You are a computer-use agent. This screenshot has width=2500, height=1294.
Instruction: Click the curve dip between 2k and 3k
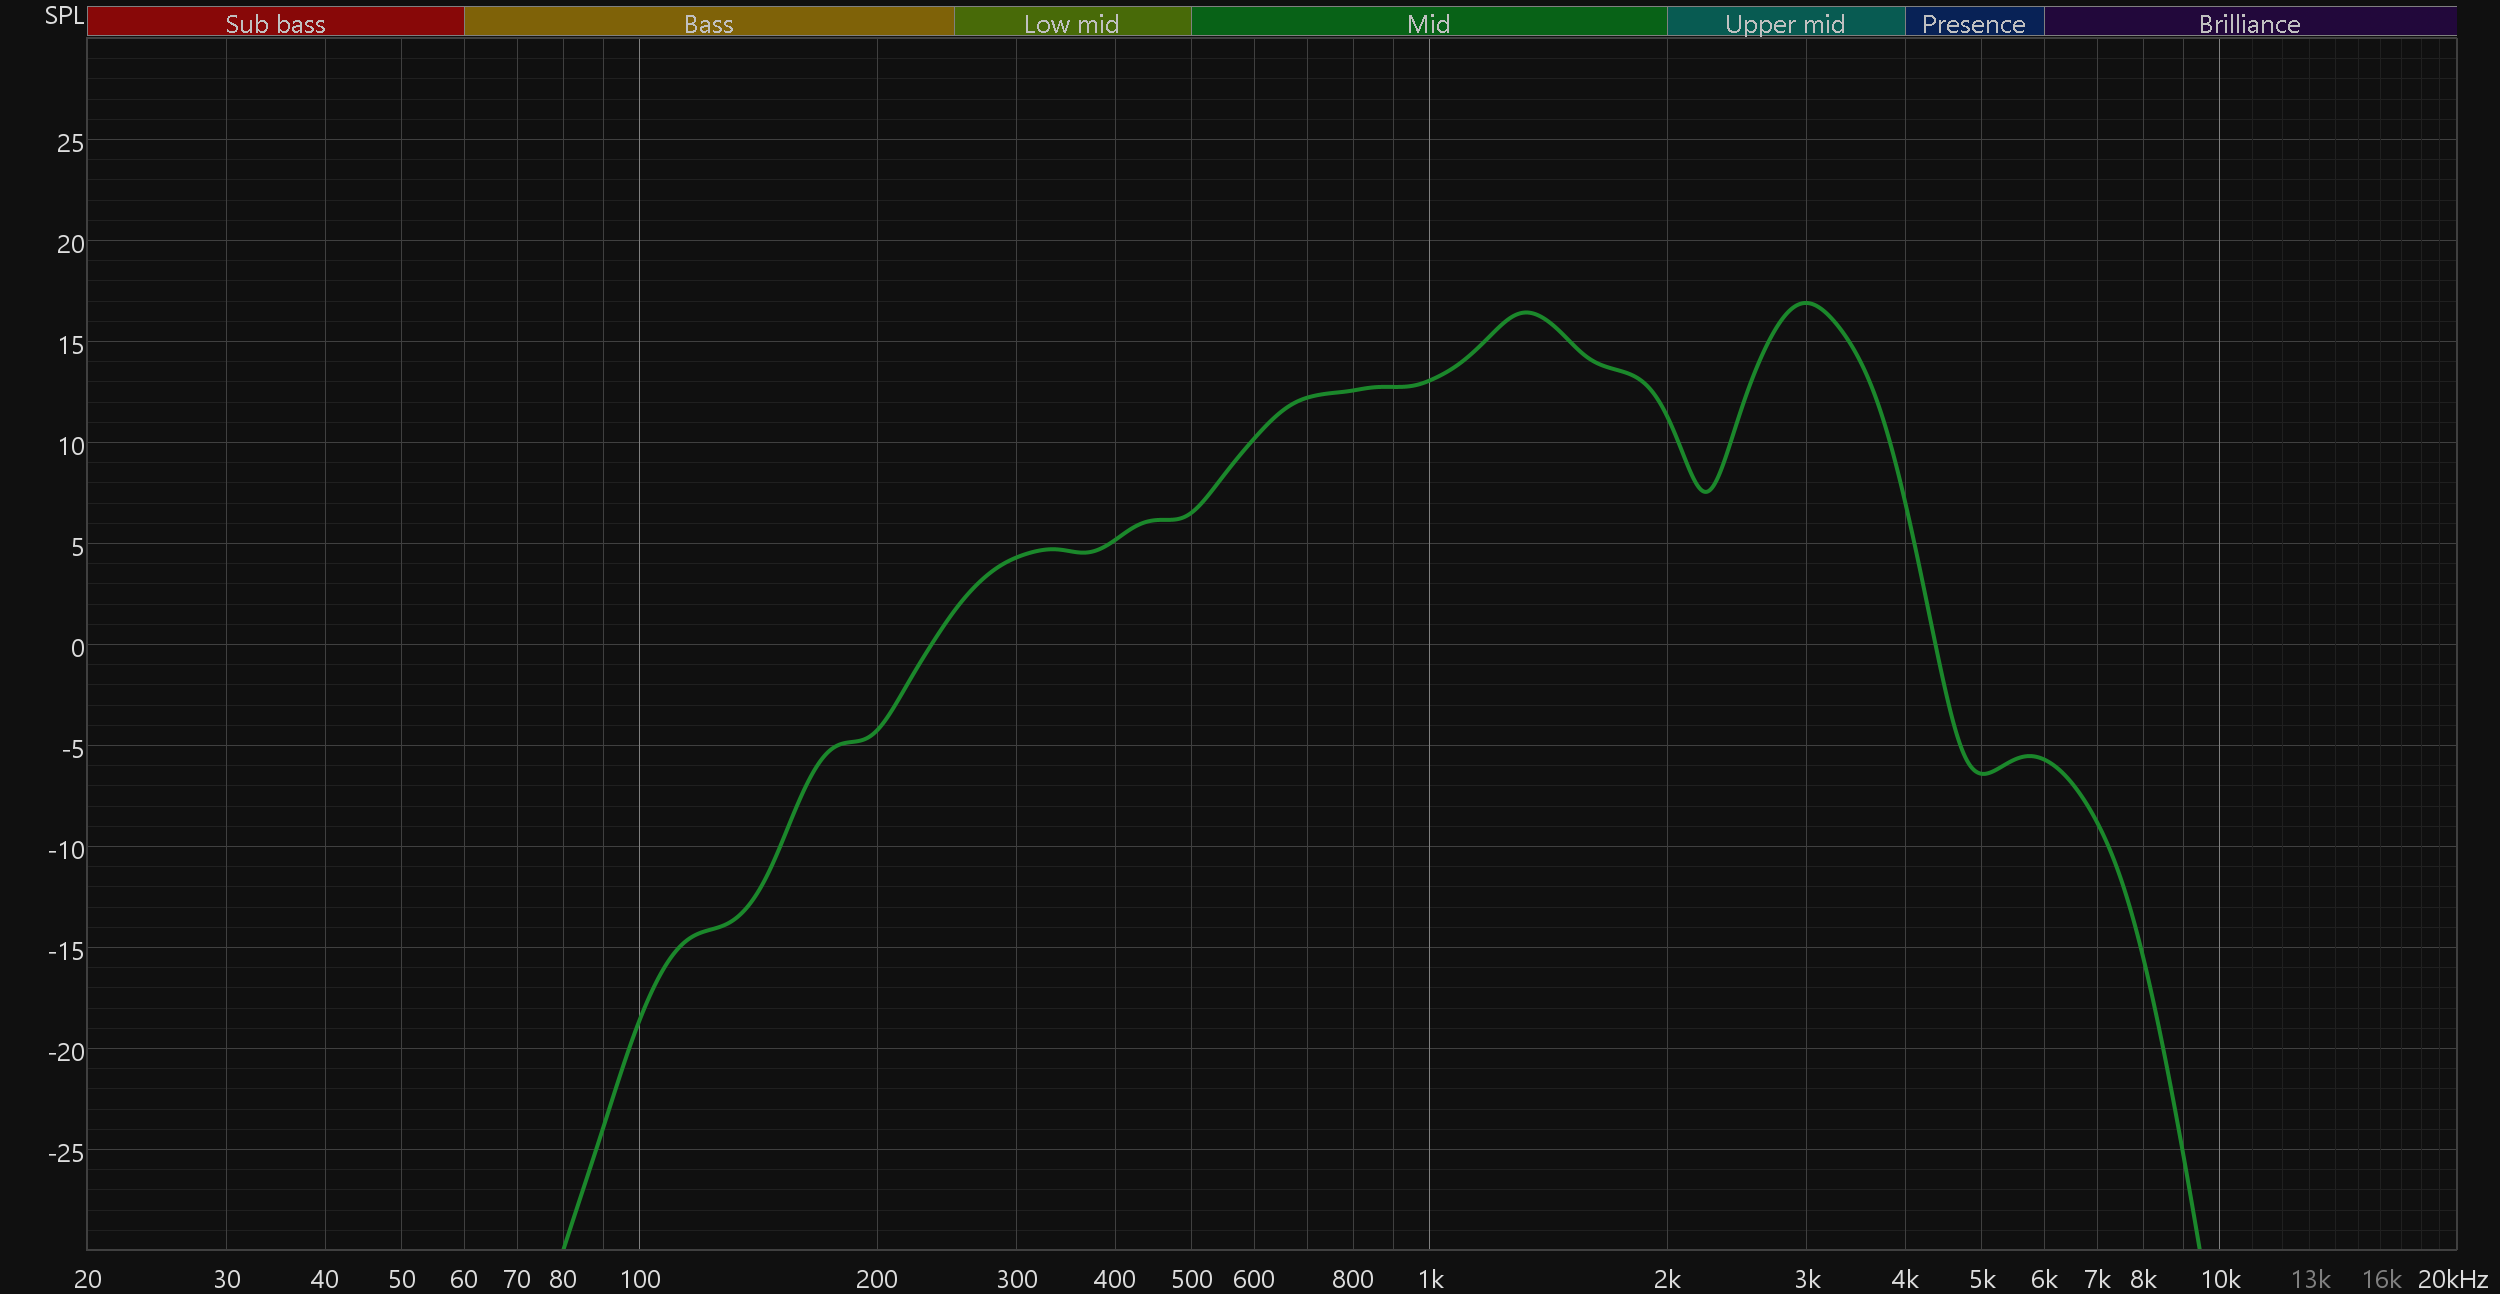[1706, 491]
